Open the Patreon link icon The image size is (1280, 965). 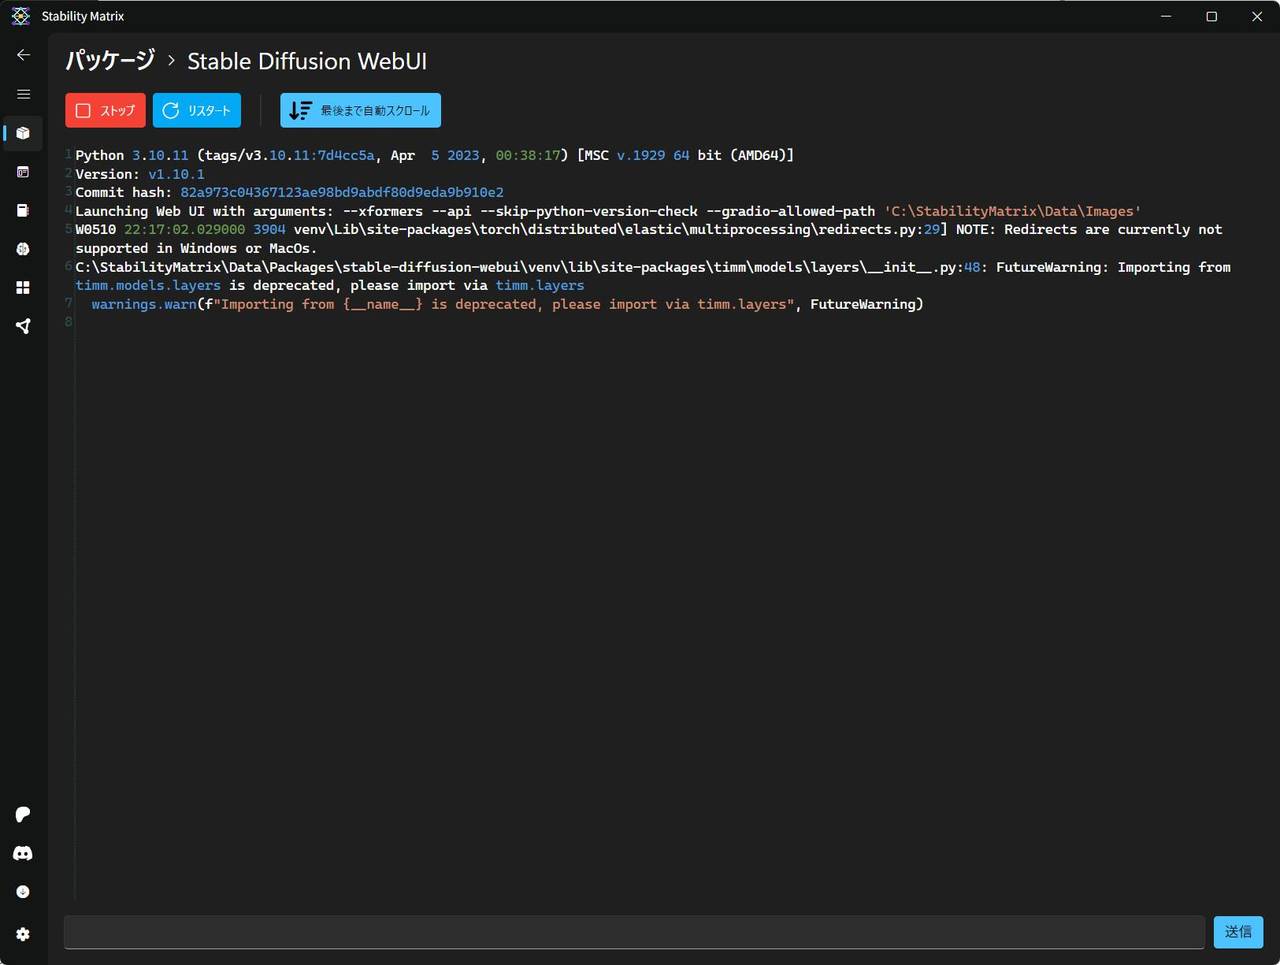23,815
